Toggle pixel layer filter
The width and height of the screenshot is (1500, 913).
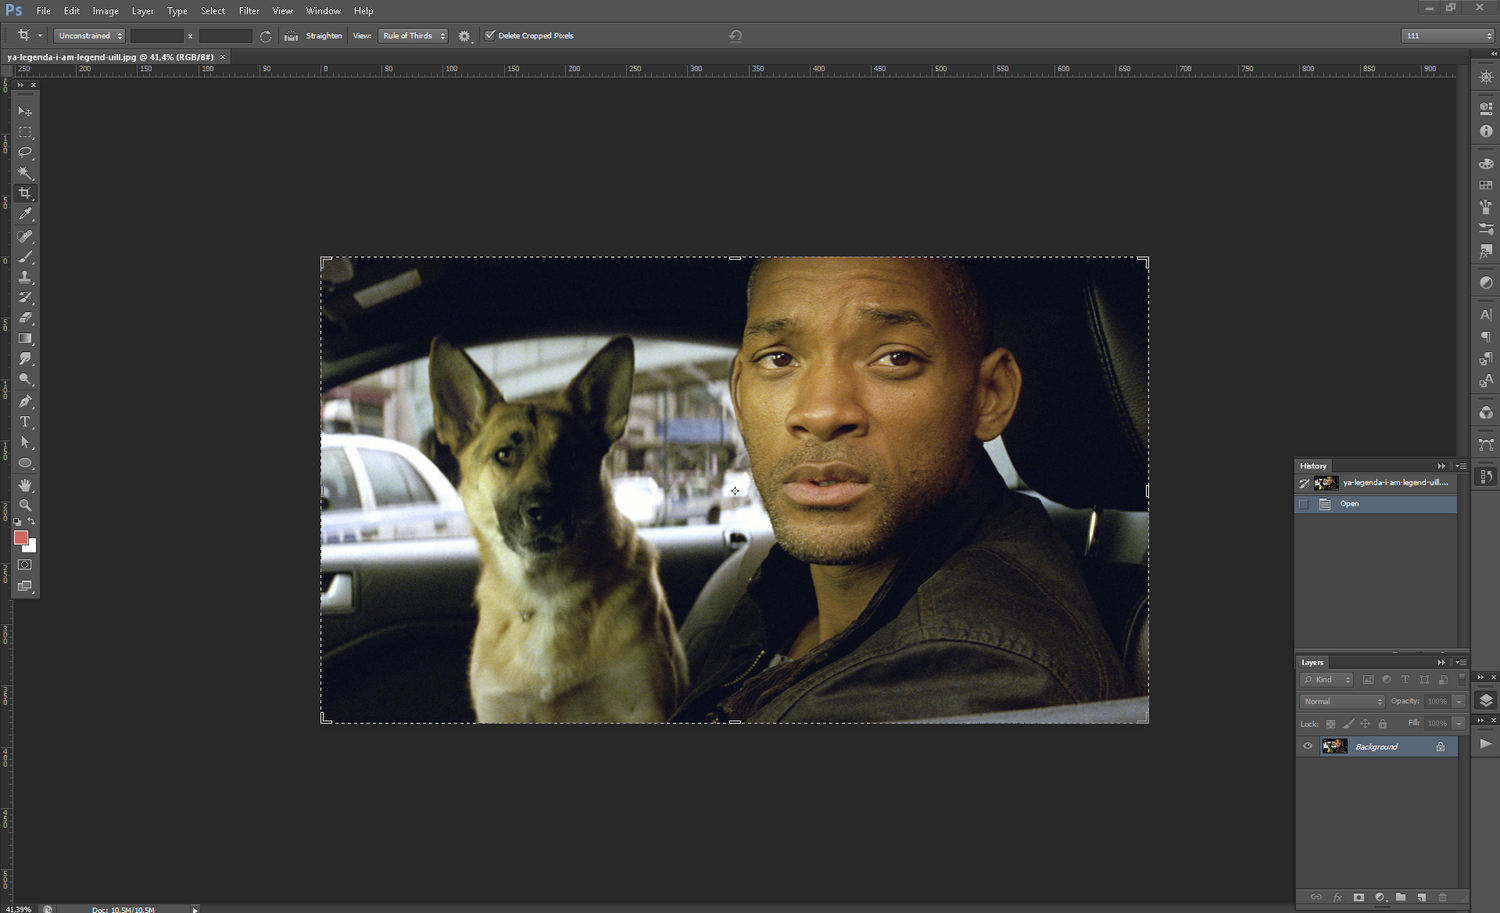coord(1368,680)
